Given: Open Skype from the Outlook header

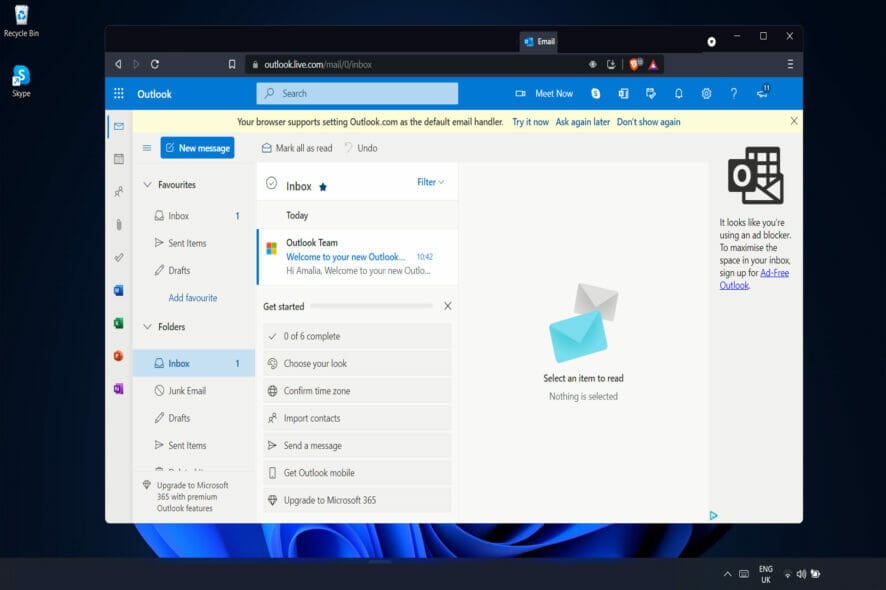Looking at the screenshot, I should tap(596, 94).
